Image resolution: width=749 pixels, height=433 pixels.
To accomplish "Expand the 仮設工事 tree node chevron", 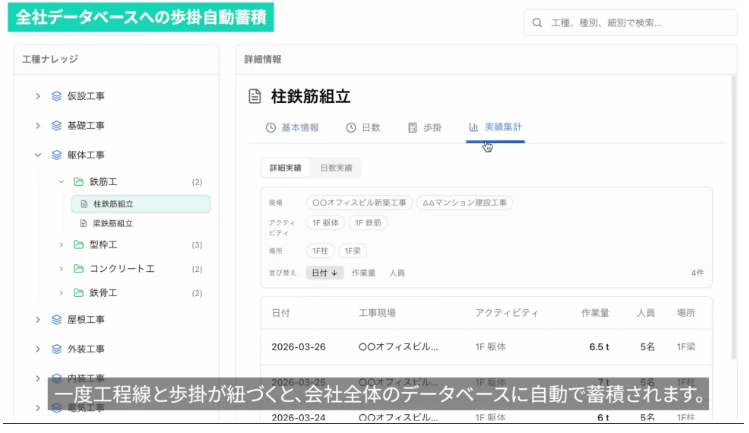I will coord(38,96).
